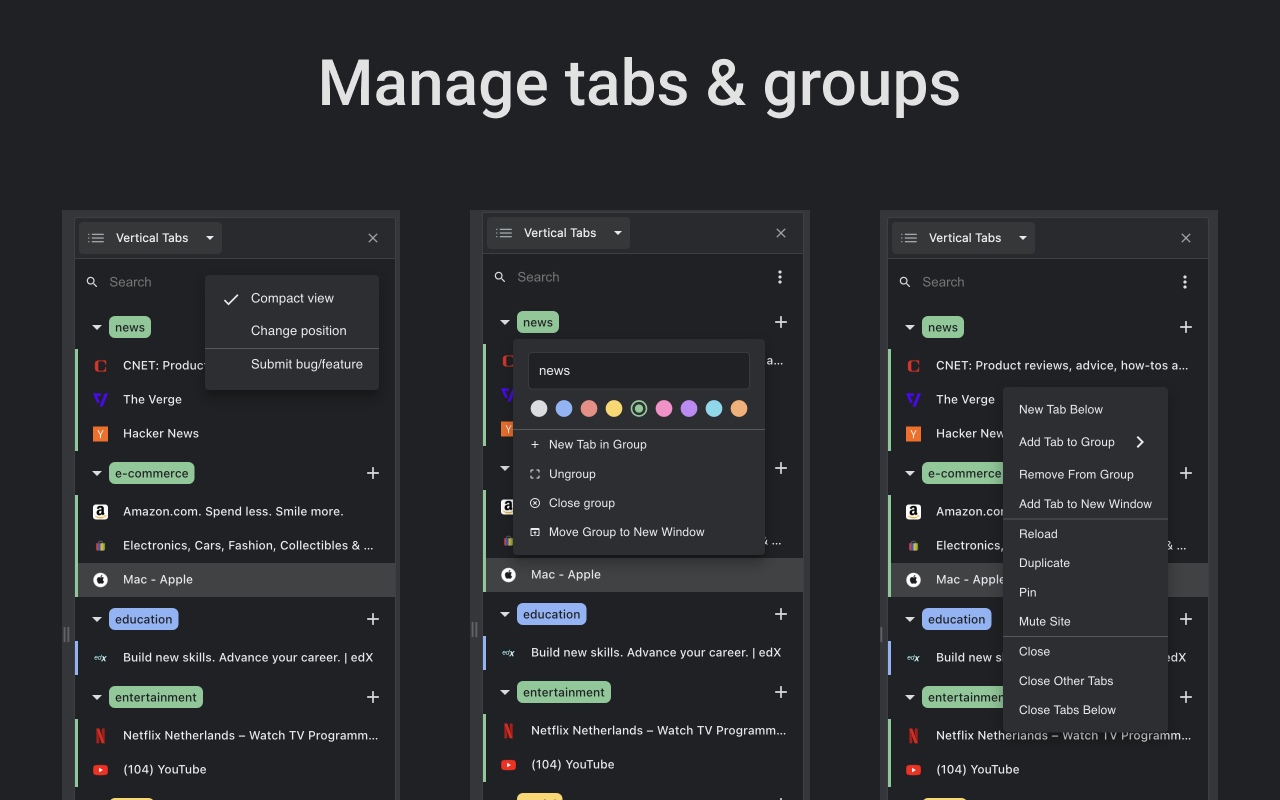Click the Vertical Tabs list icon
This screenshot has width=1280, height=800.
coord(95,238)
